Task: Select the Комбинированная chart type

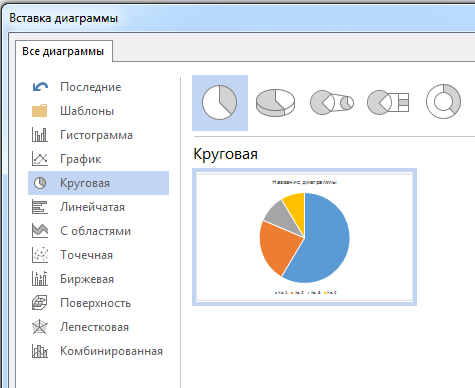Action: point(98,351)
